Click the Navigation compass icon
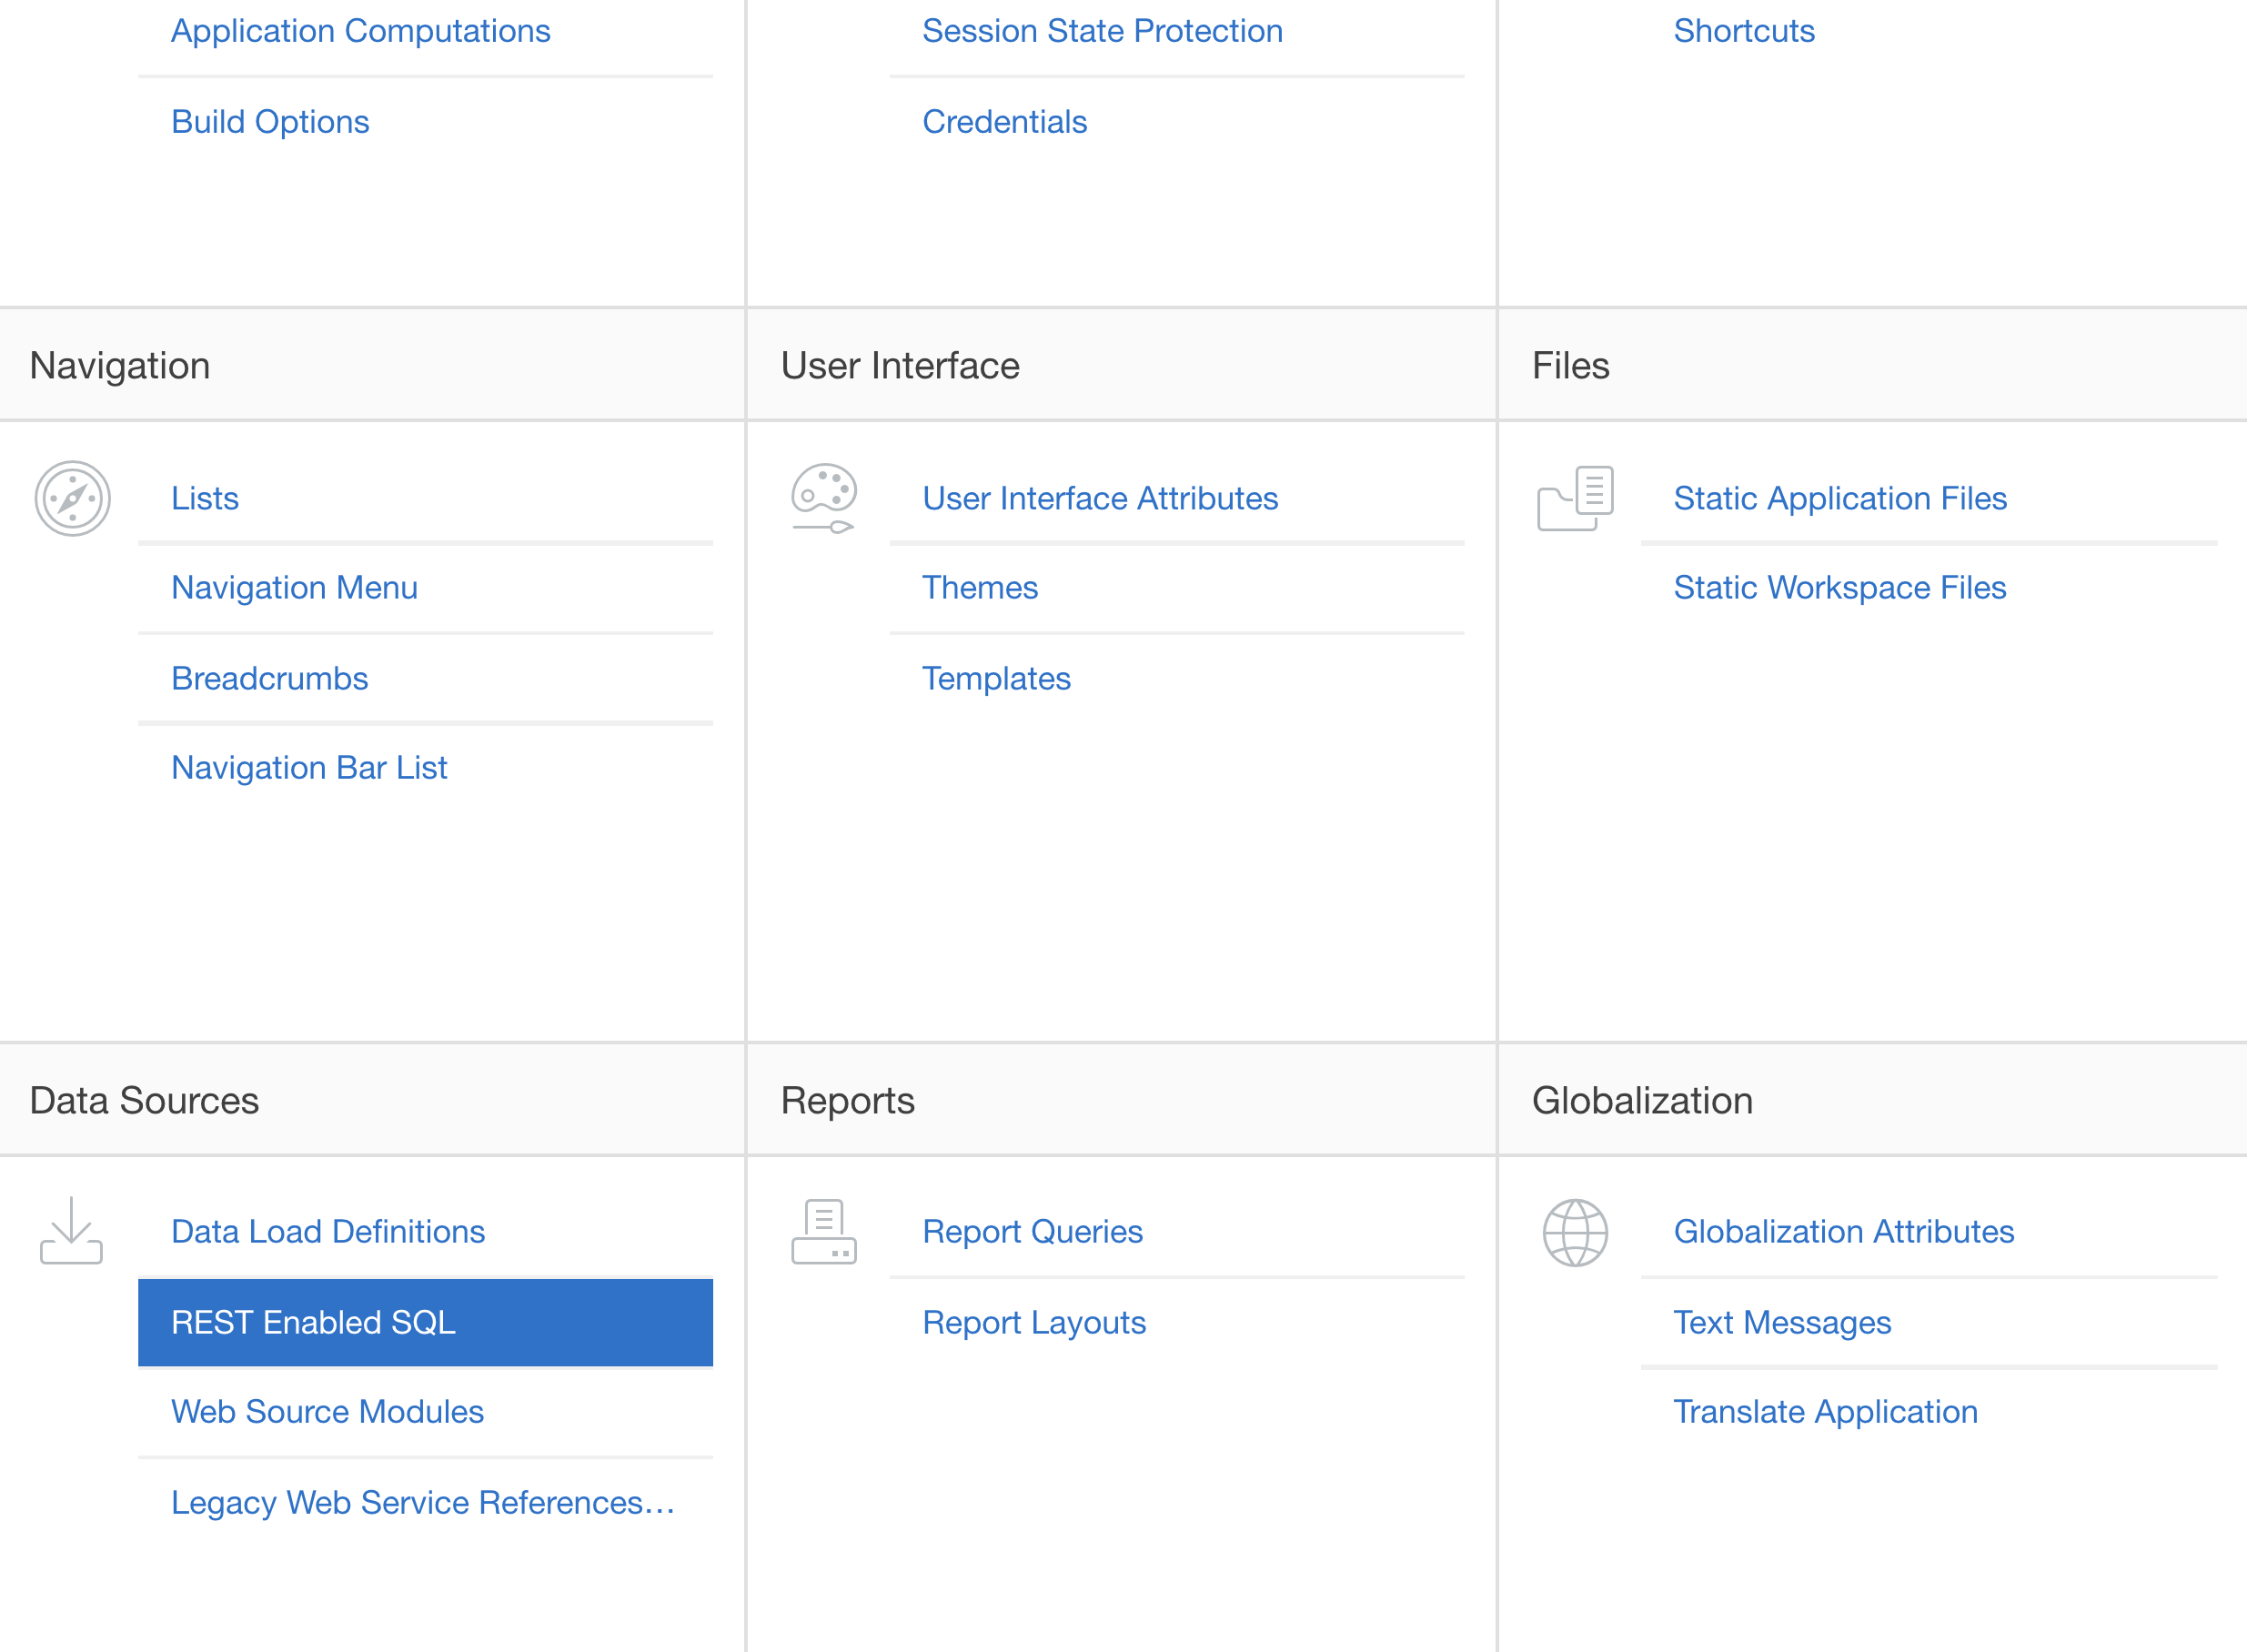The image size is (2247, 1652). click(72, 498)
